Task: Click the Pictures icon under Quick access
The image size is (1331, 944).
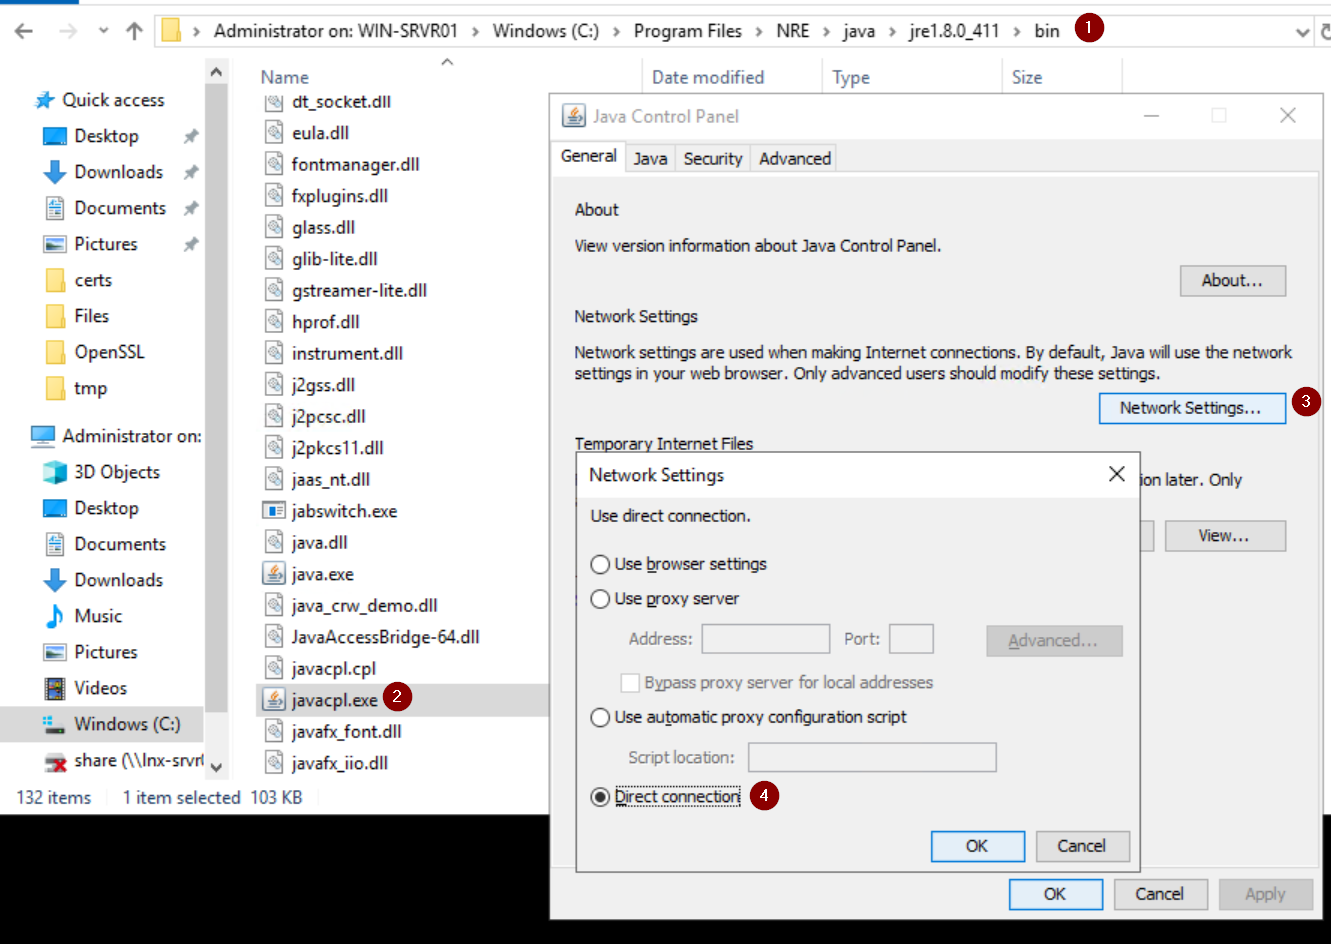Action: (x=55, y=244)
